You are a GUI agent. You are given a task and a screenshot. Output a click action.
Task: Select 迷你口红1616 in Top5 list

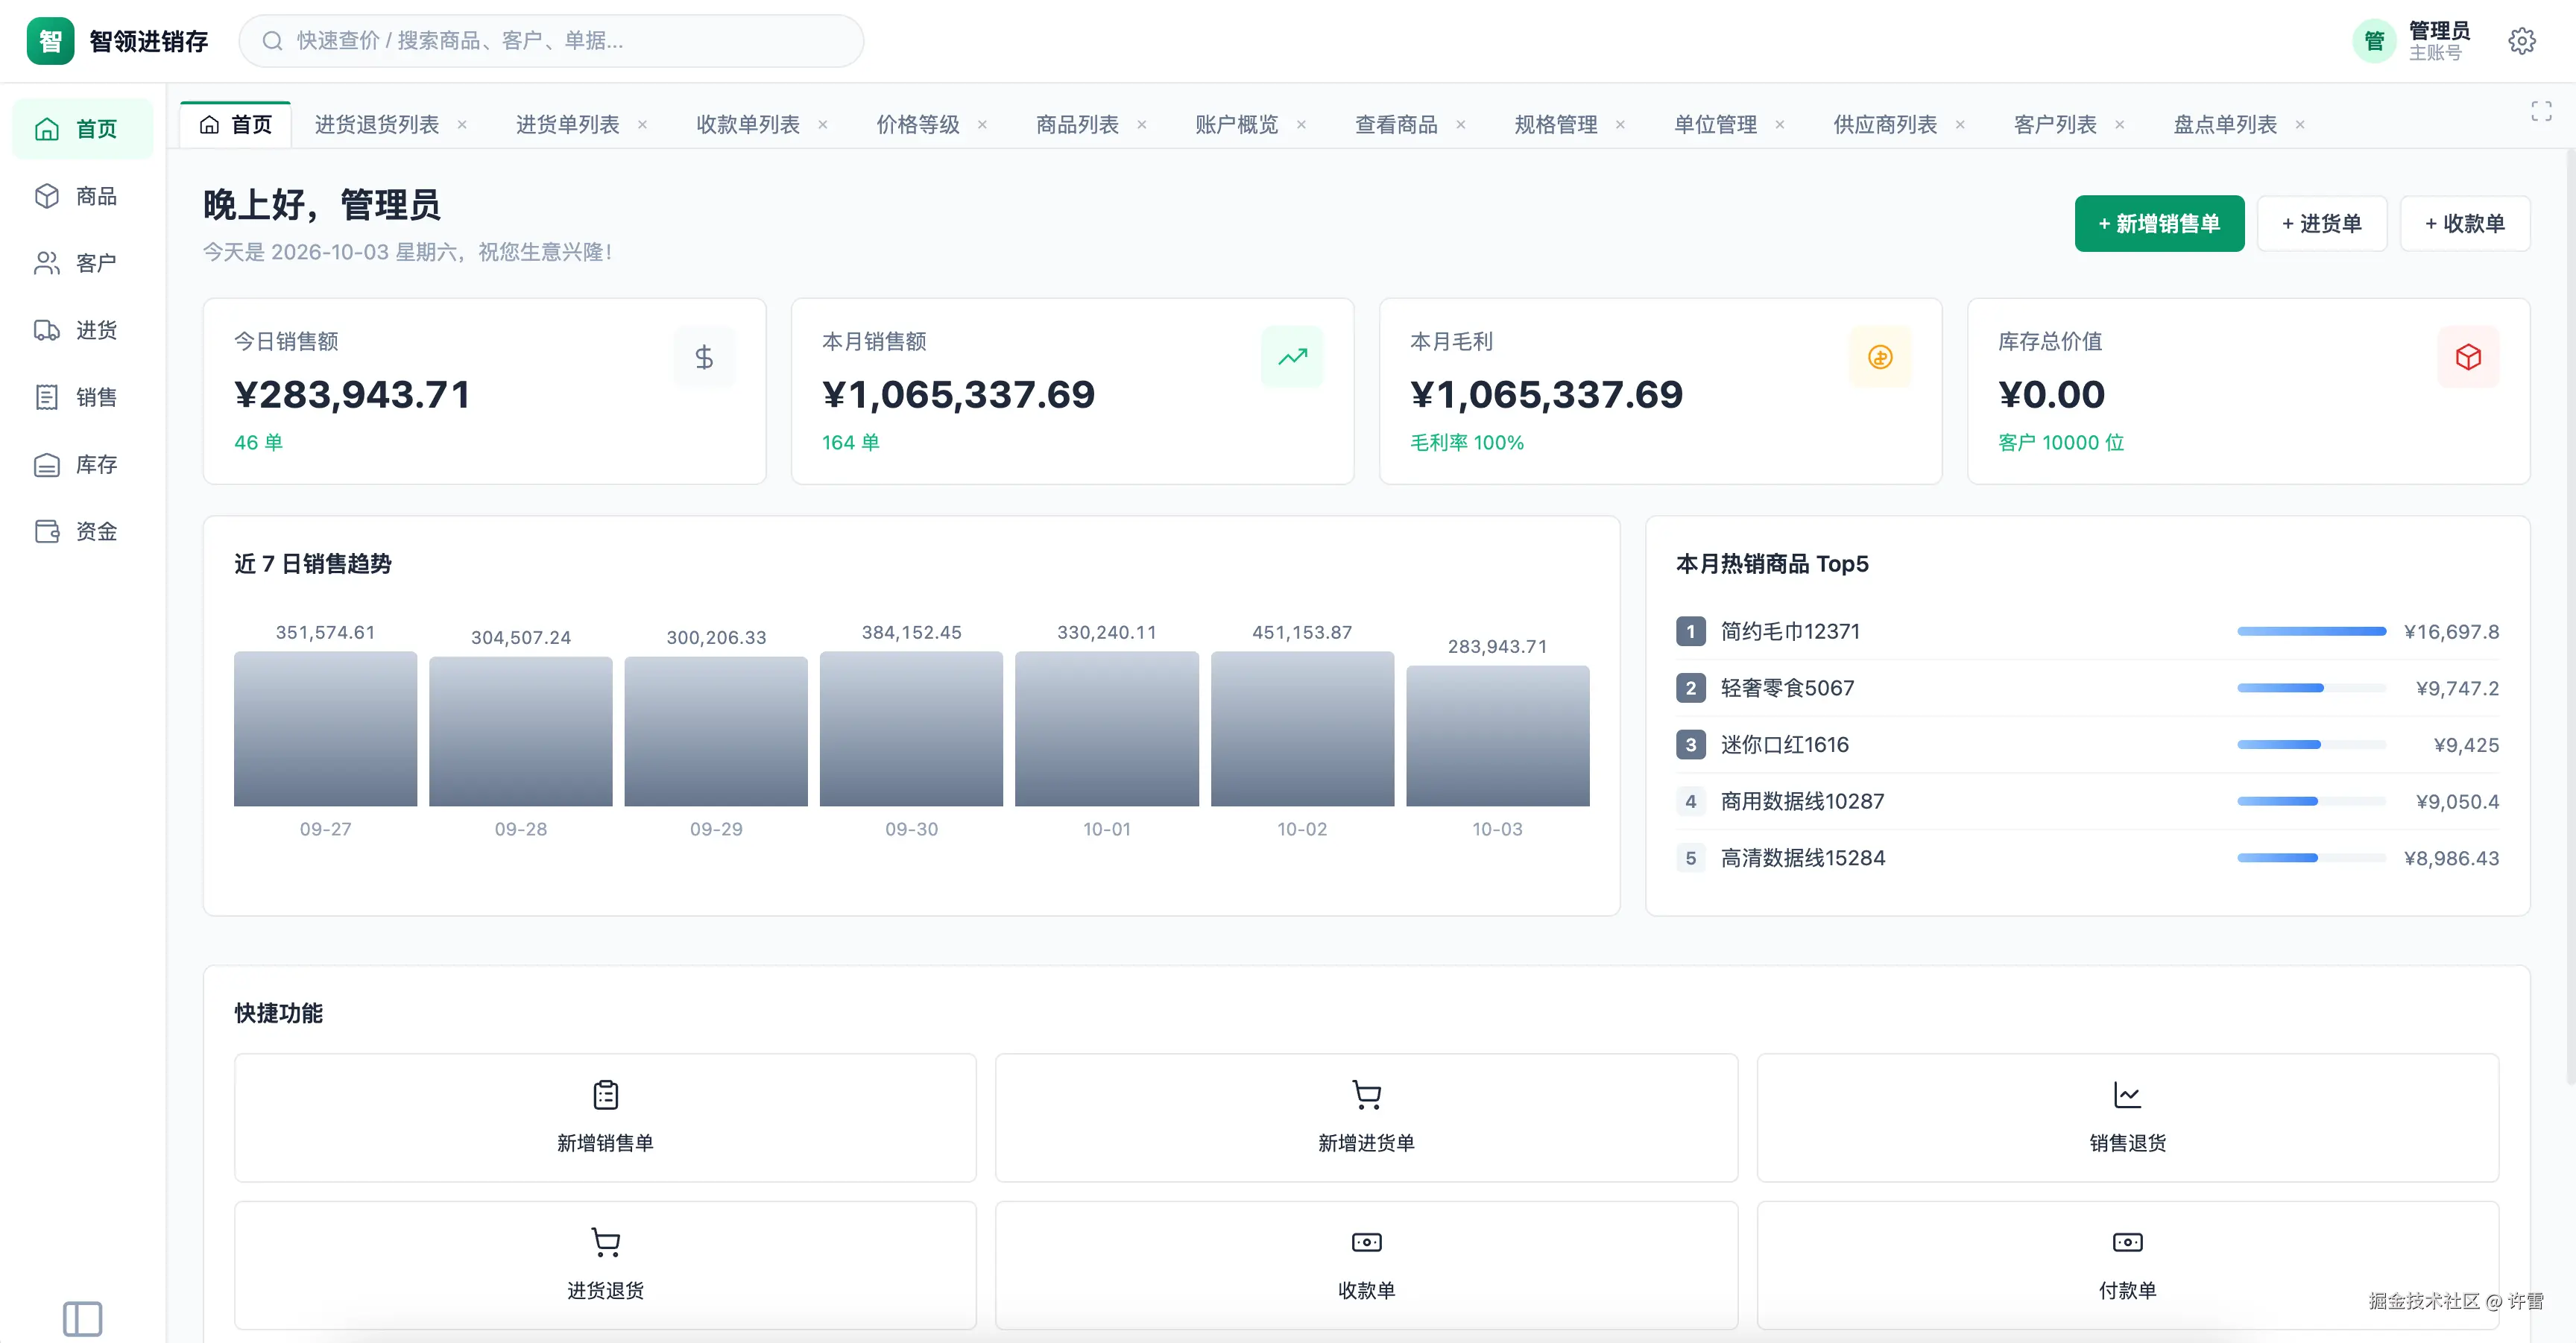(2087, 745)
